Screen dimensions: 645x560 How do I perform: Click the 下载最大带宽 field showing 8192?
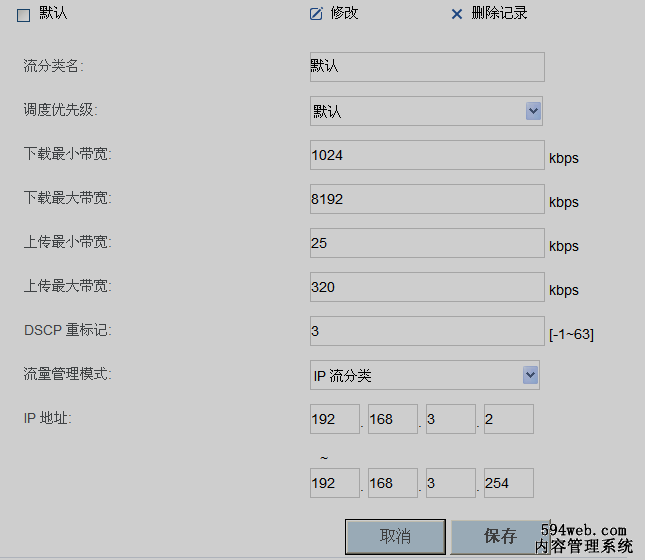click(427, 199)
